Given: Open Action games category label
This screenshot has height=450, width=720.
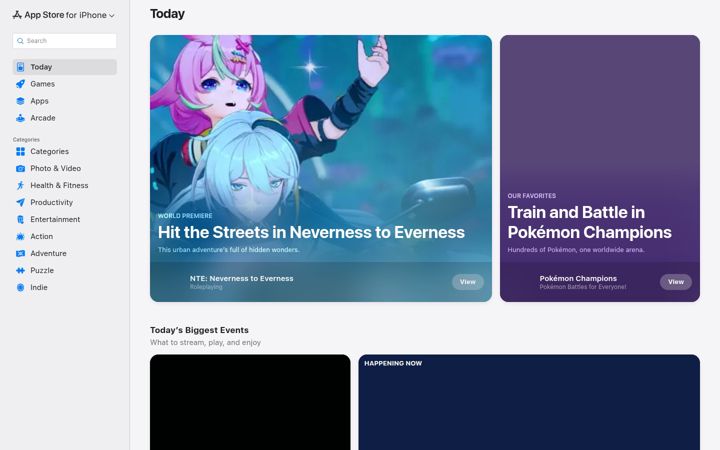Looking at the screenshot, I should (42, 236).
